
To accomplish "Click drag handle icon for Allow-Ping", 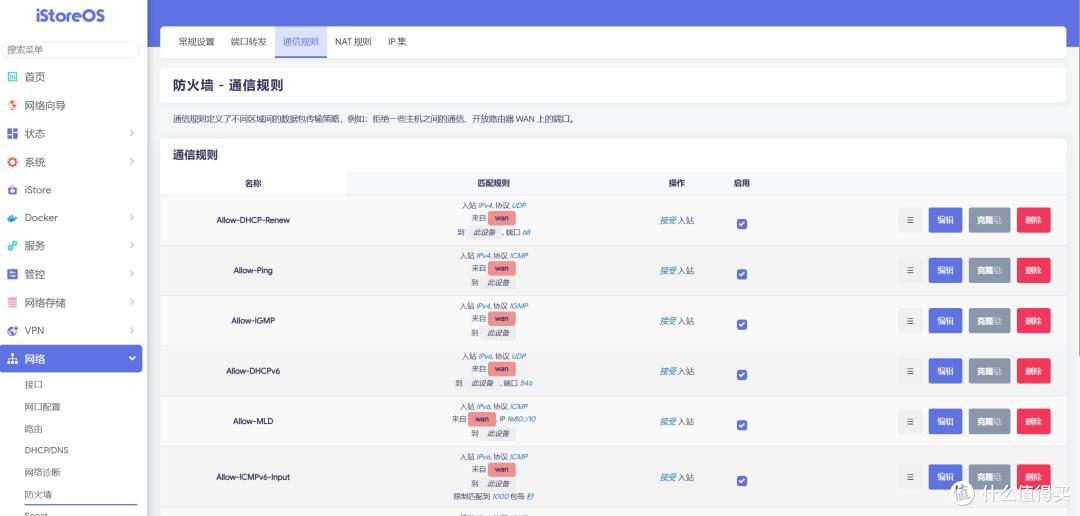I will [x=910, y=271].
